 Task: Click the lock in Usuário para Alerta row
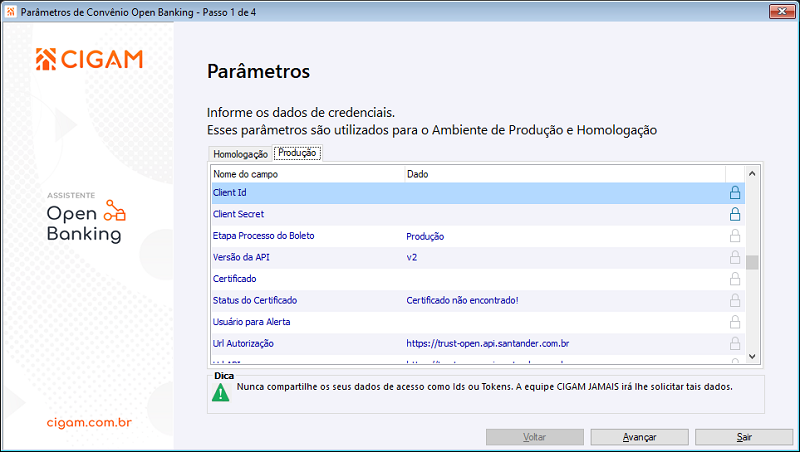pyautogui.click(x=735, y=322)
